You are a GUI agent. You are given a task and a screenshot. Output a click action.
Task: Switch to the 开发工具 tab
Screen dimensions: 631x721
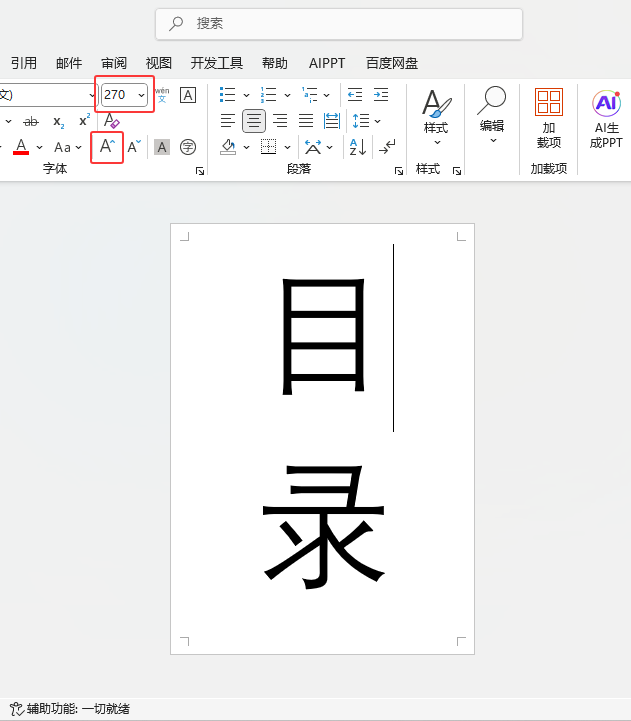[x=217, y=63]
